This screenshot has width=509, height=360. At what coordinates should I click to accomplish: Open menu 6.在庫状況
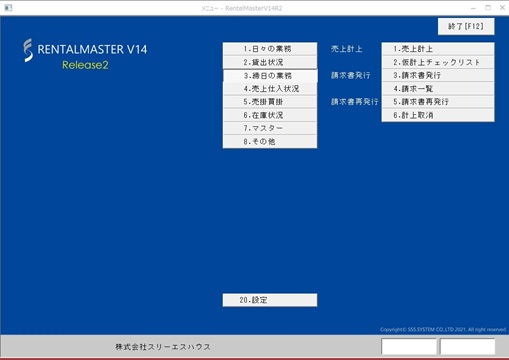coord(270,115)
